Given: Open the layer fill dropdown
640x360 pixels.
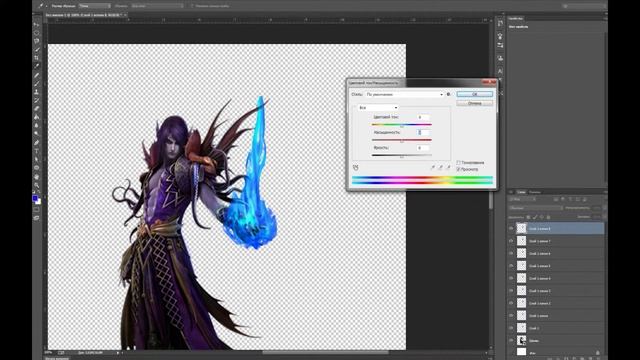Looking at the screenshot, I should click(x=604, y=217).
